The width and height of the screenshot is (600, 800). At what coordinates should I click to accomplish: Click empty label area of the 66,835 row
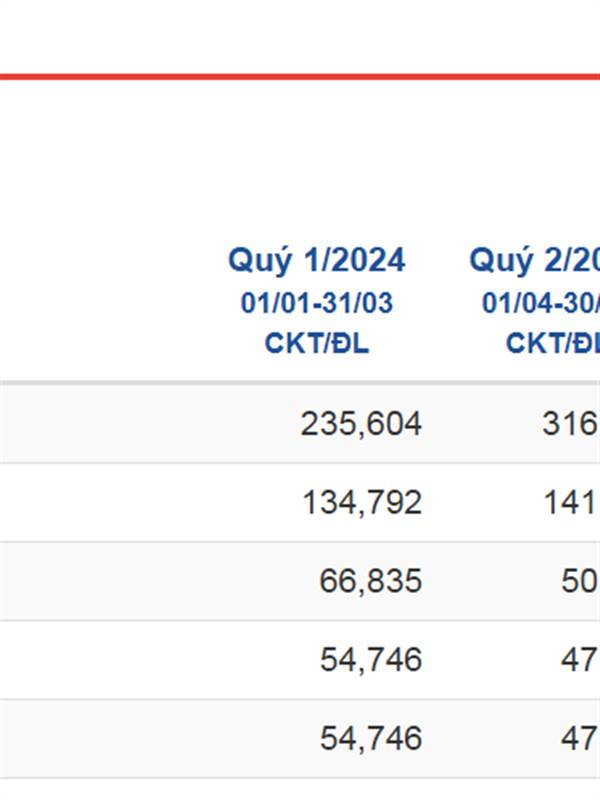click(x=100, y=581)
